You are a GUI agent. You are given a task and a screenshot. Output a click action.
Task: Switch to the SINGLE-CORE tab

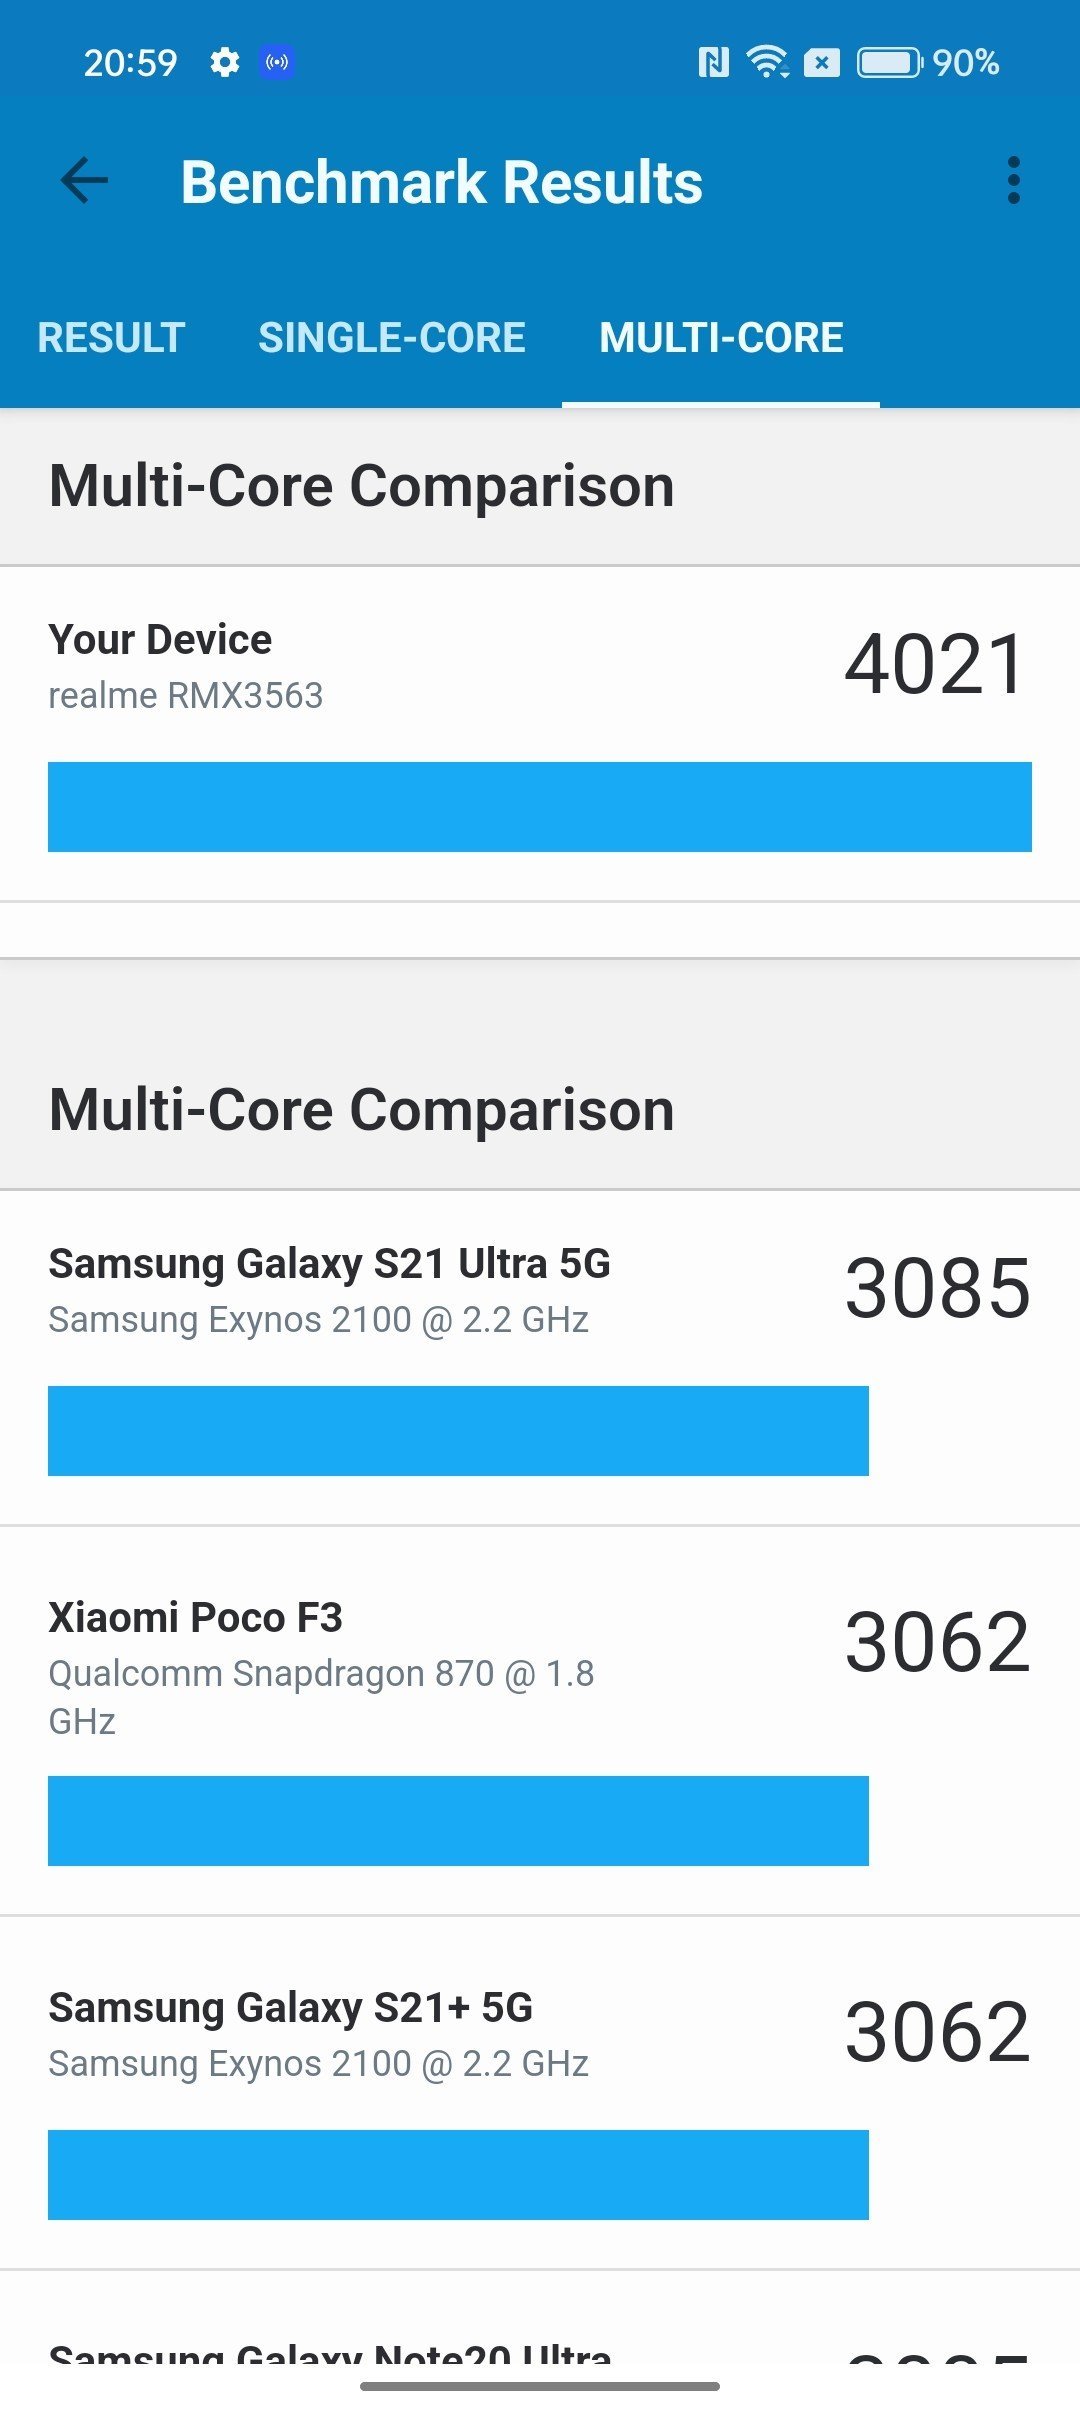(x=392, y=337)
